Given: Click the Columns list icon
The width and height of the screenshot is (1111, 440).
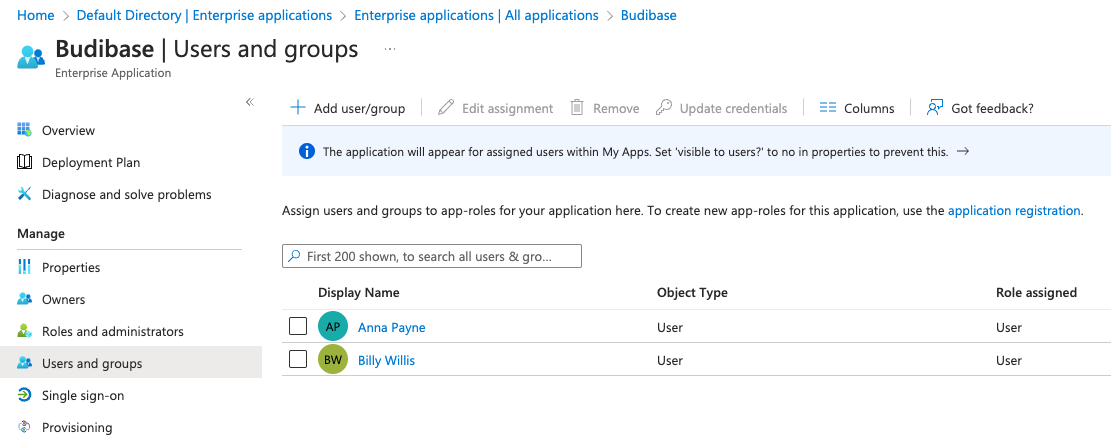Looking at the screenshot, I should tap(827, 108).
